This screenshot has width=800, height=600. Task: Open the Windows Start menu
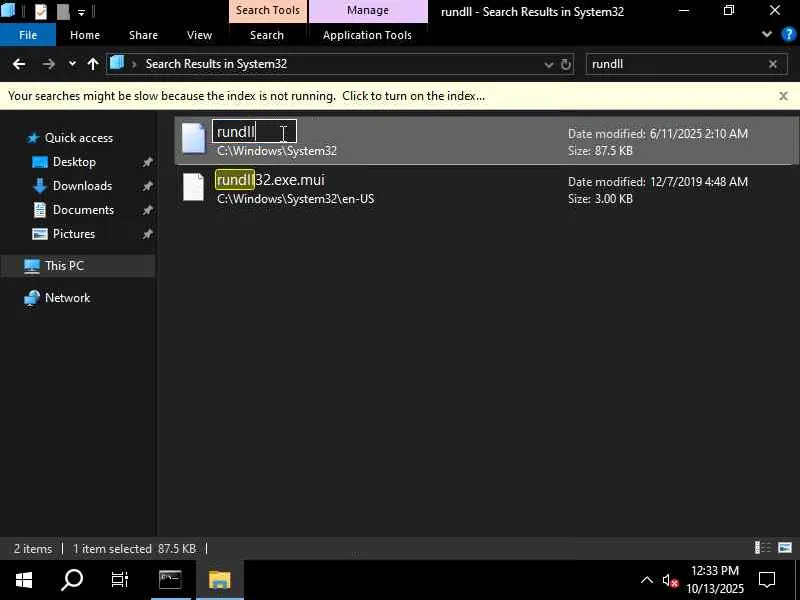click(x=23, y=580)
